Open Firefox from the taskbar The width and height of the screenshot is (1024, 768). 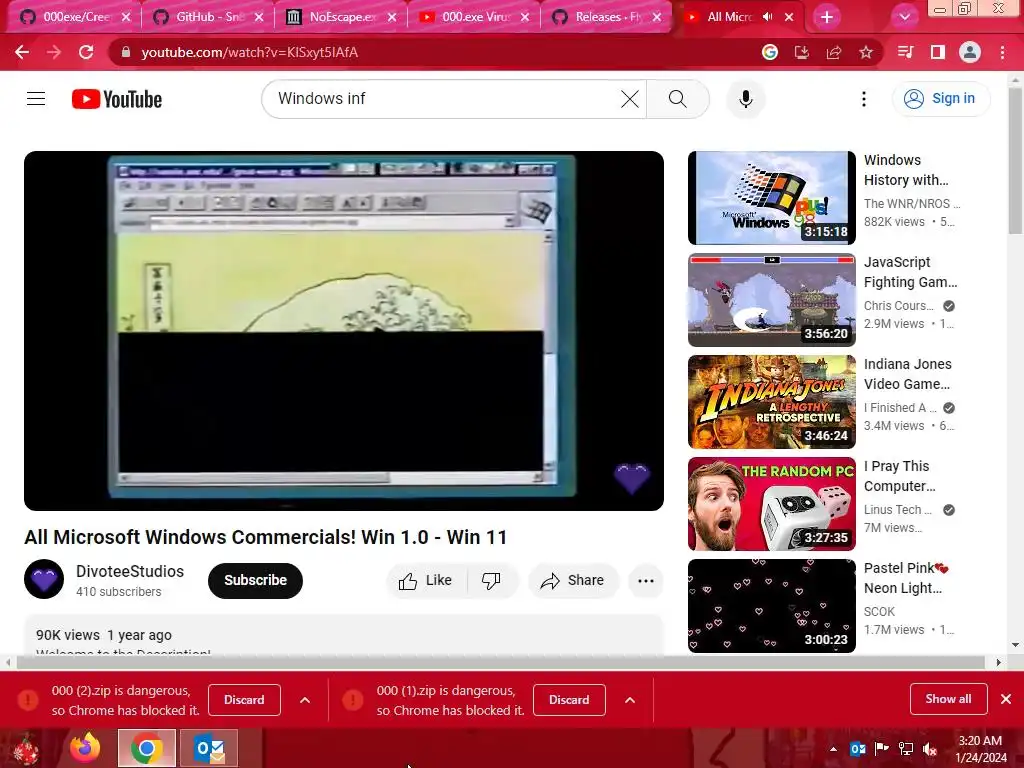tap(85, 748)
